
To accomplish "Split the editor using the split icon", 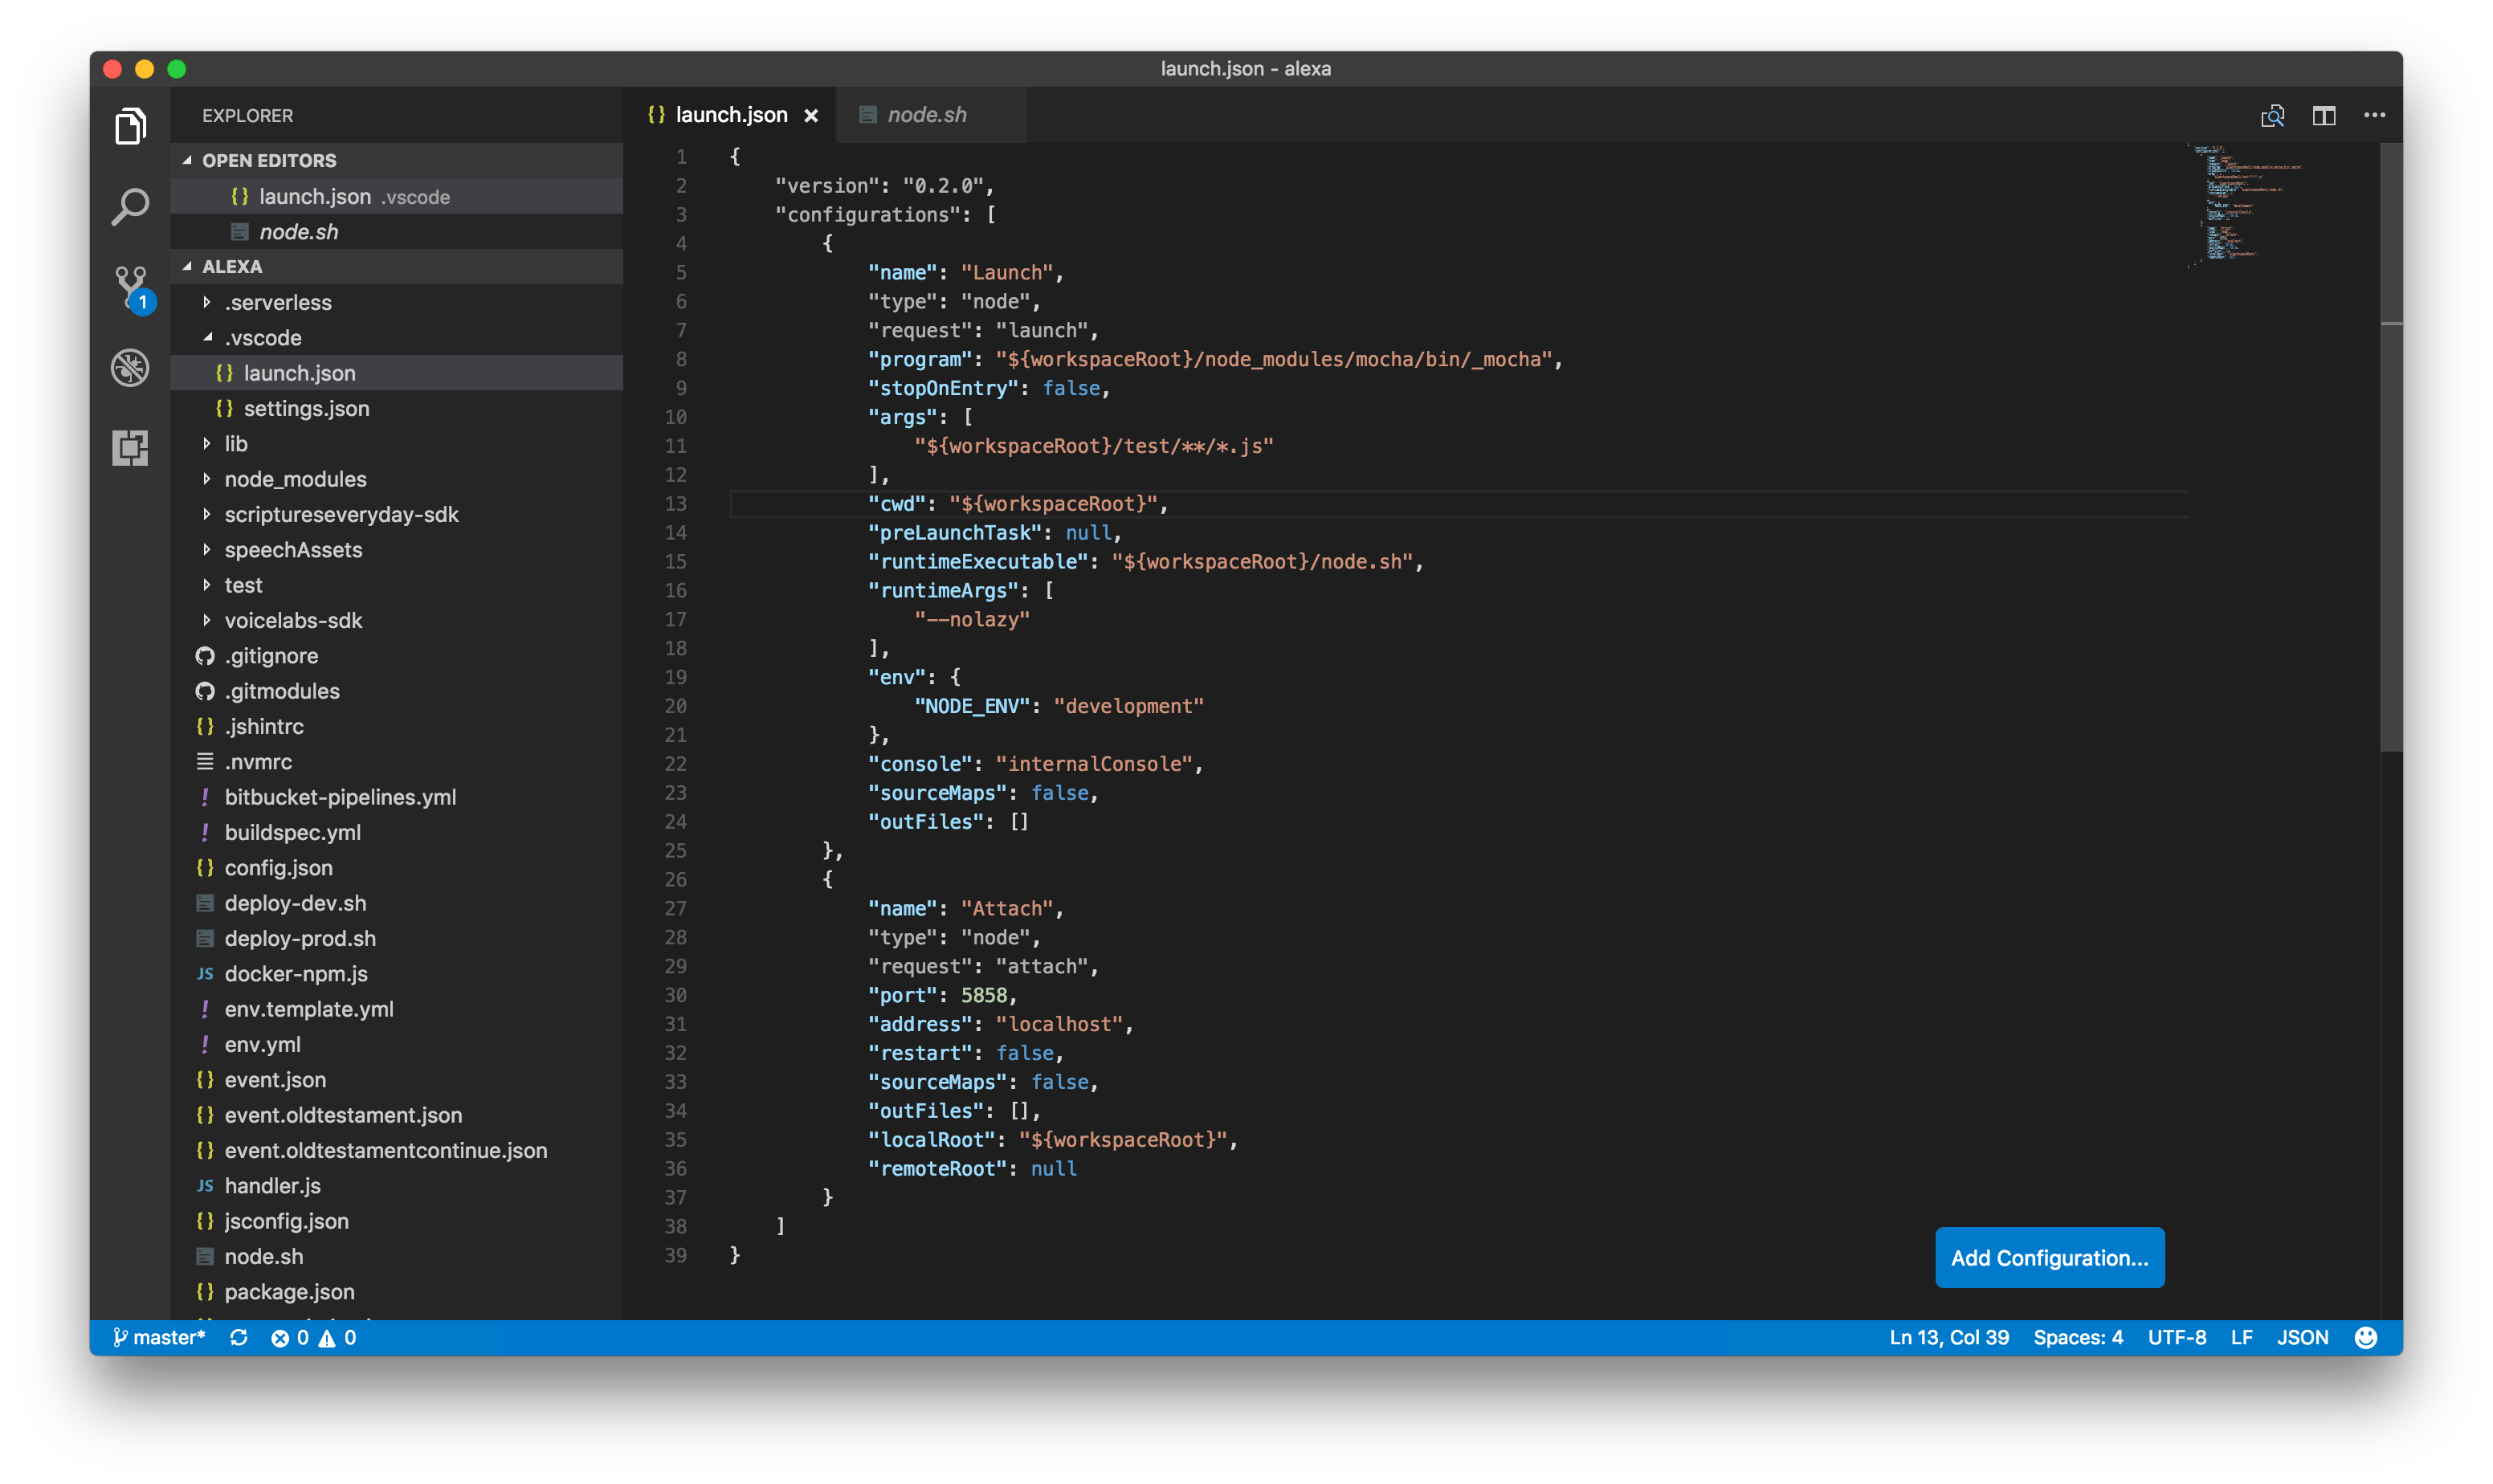I will point(2325,115).
